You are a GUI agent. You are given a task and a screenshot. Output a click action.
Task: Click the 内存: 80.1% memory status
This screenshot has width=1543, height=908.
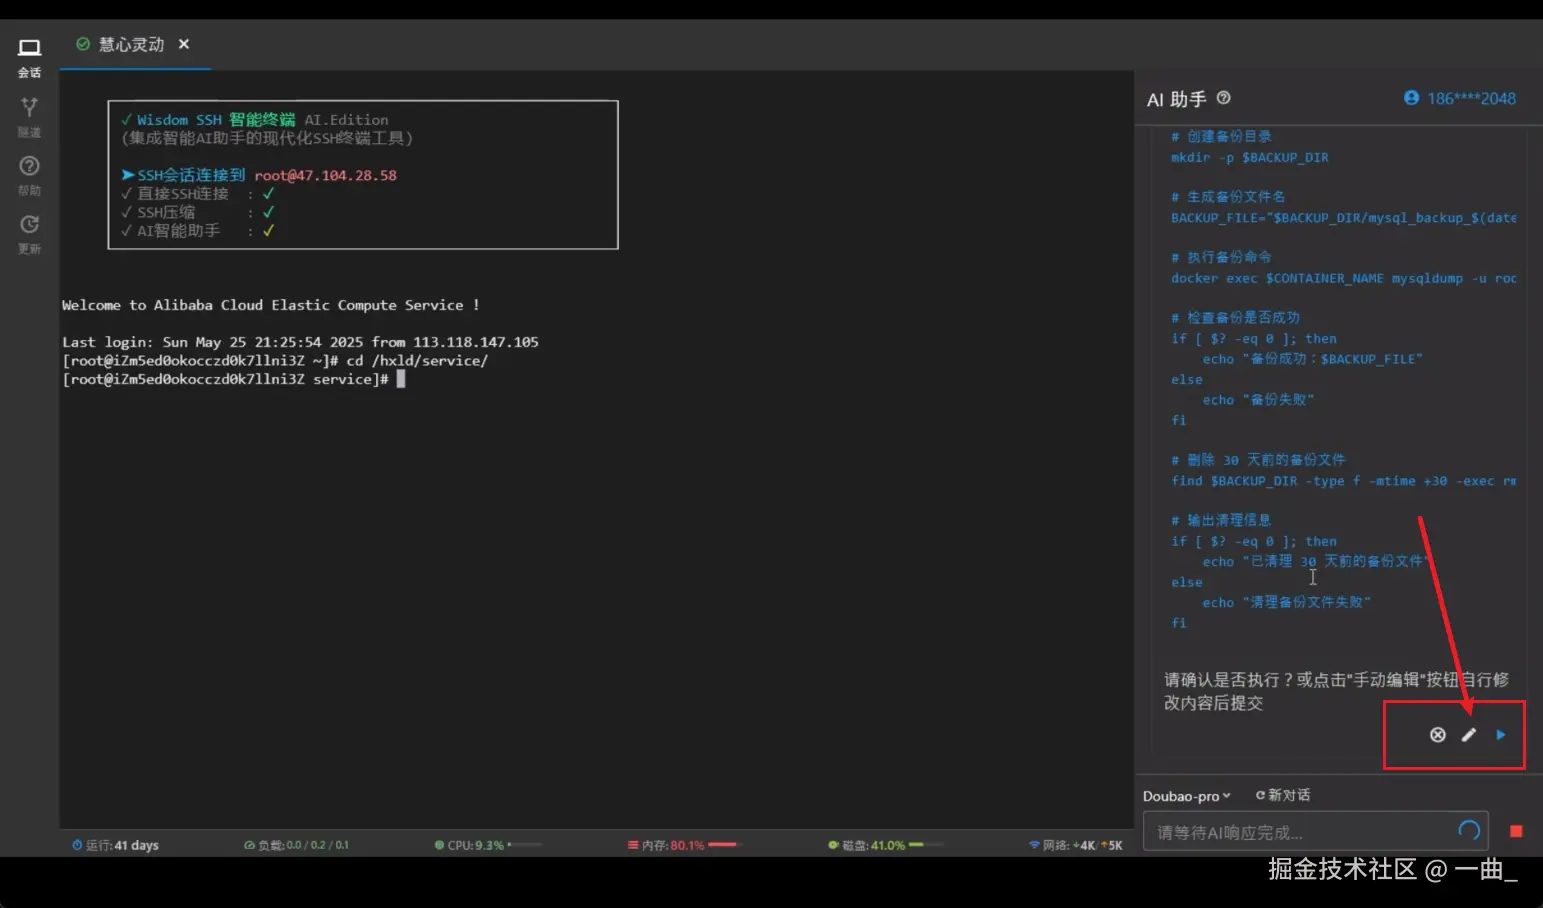685,845
